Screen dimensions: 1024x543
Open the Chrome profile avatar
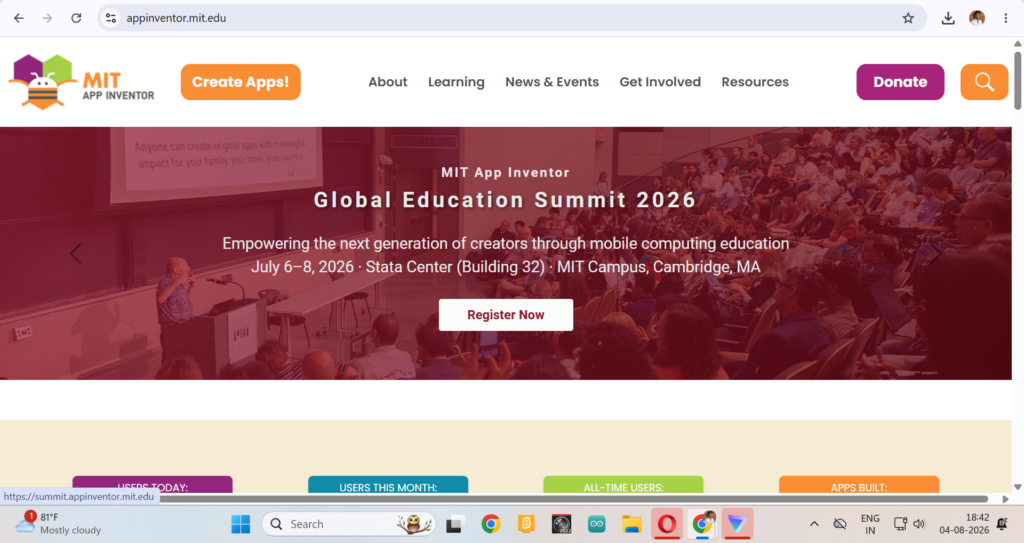(977, 18)
